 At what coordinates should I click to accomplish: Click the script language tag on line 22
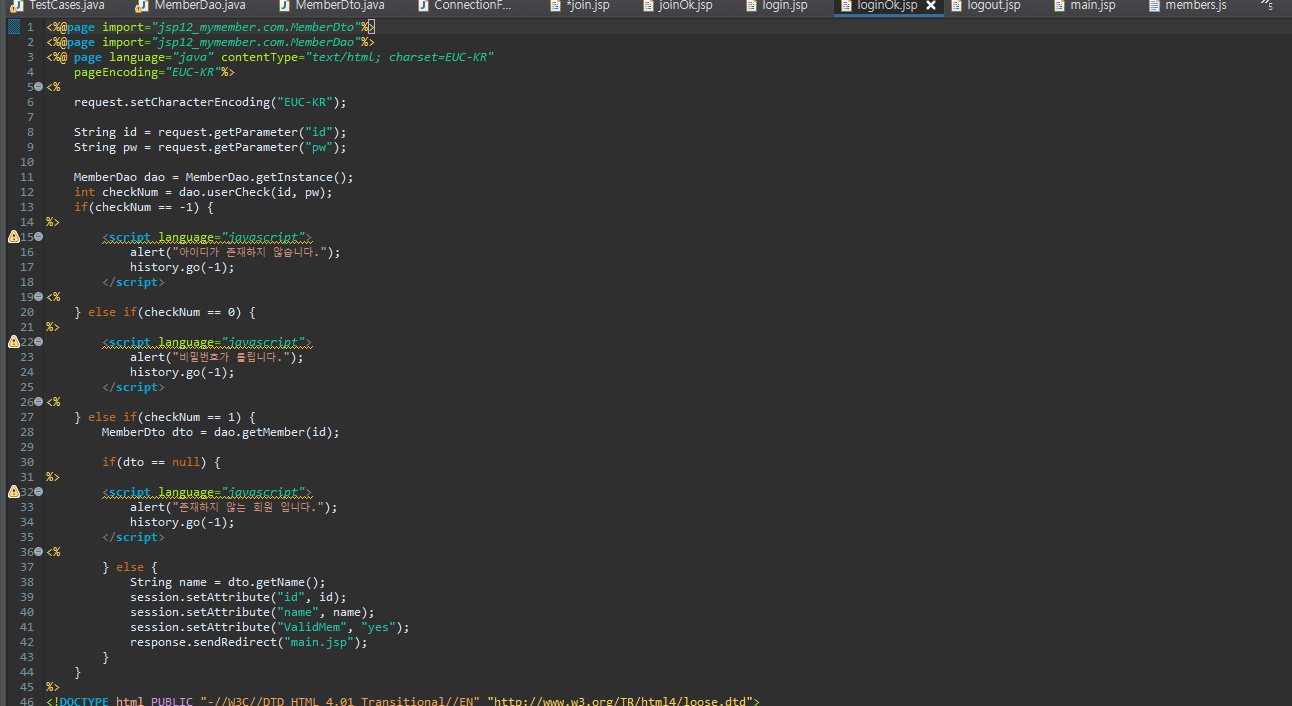click(207, 342)
